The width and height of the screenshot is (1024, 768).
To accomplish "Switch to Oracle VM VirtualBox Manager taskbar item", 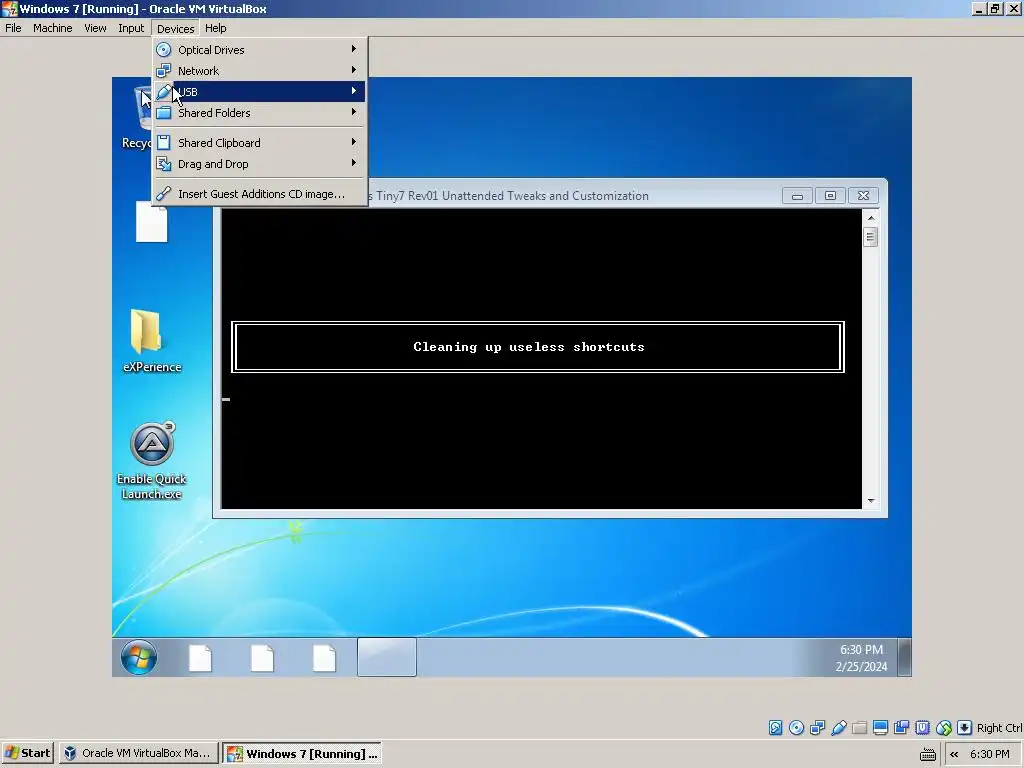I will click(139, 753).
